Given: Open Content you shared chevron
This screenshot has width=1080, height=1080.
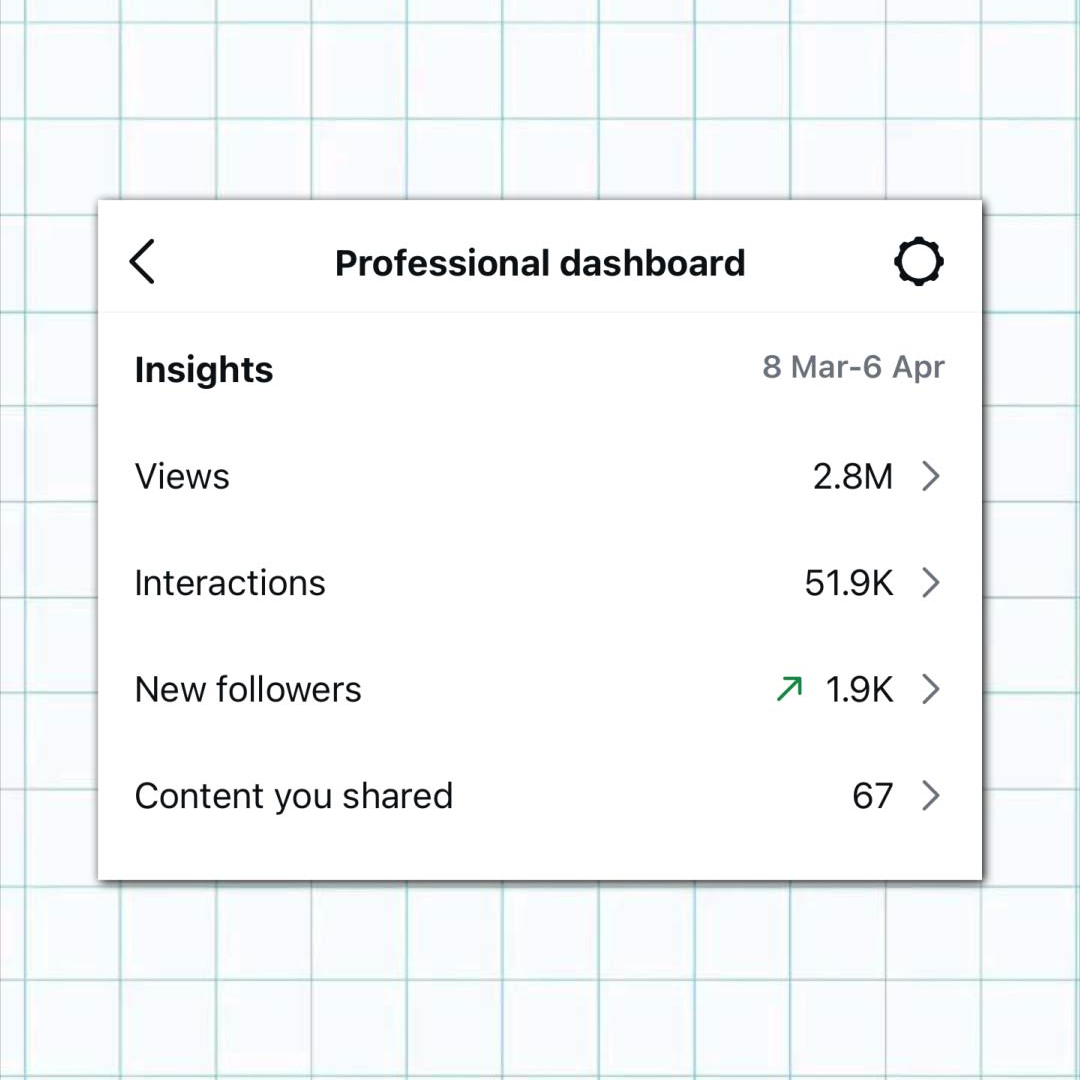Looking at the screenshot, I should click(x=930, y=796).
